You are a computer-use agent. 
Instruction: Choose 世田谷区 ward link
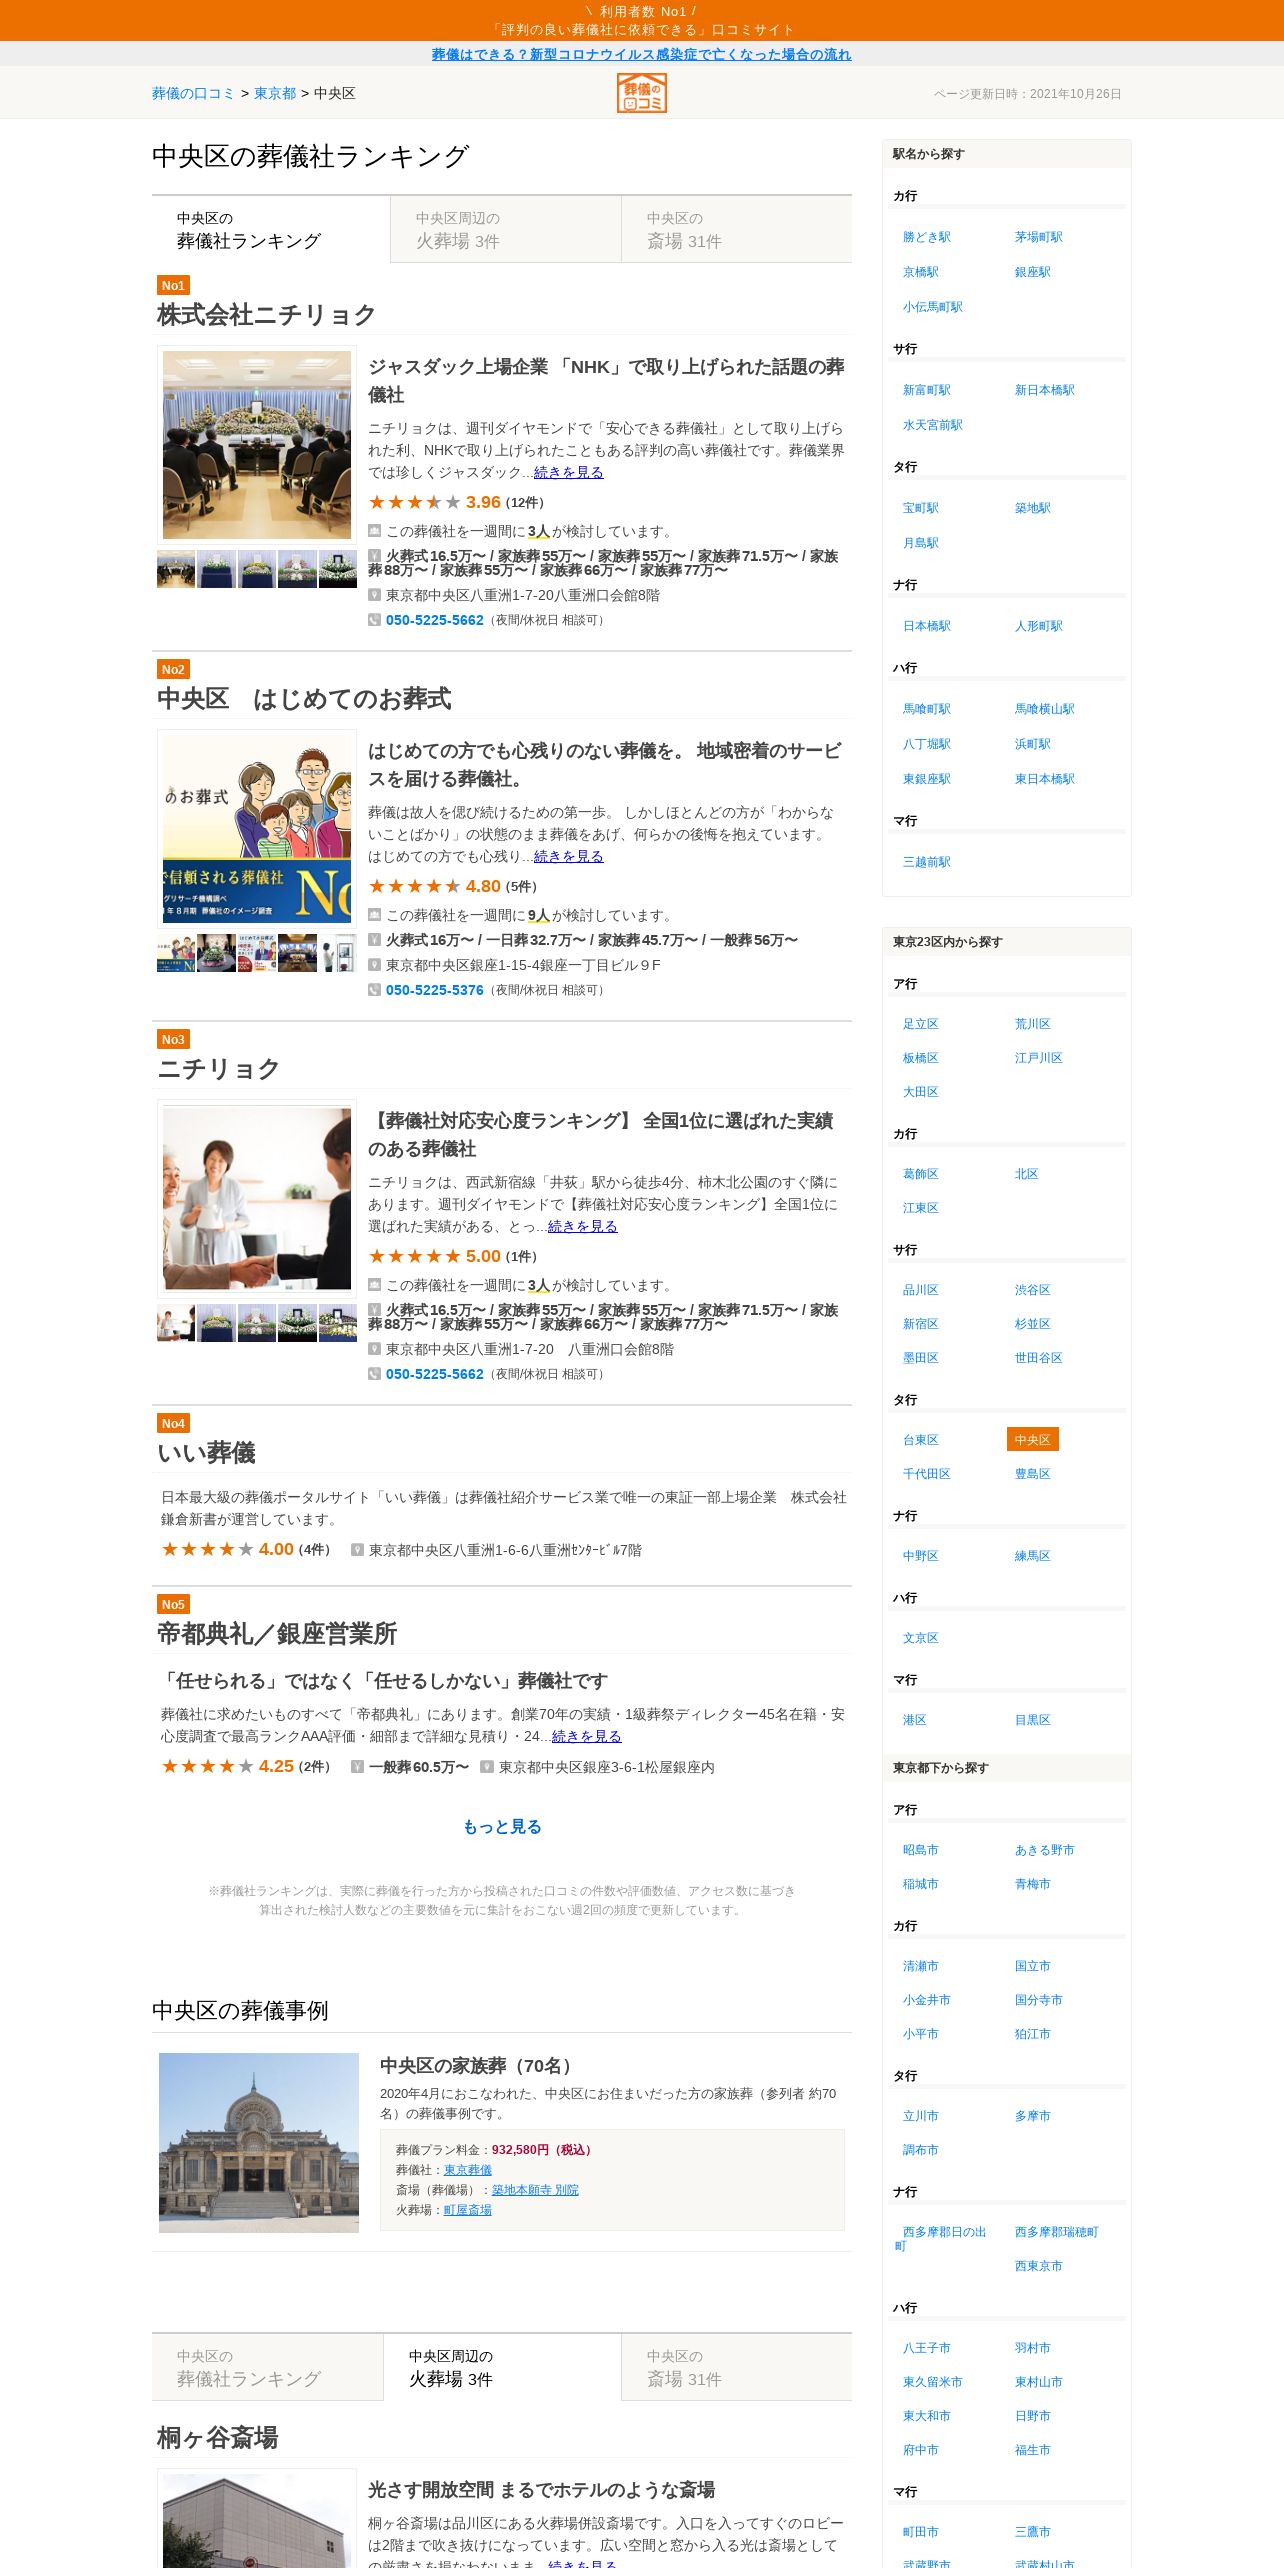click(1039, 1358)
